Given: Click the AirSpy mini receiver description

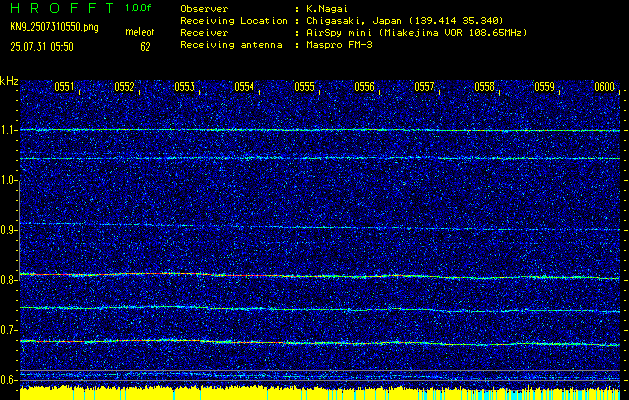Looking at the screenshot, I should 416,33.
